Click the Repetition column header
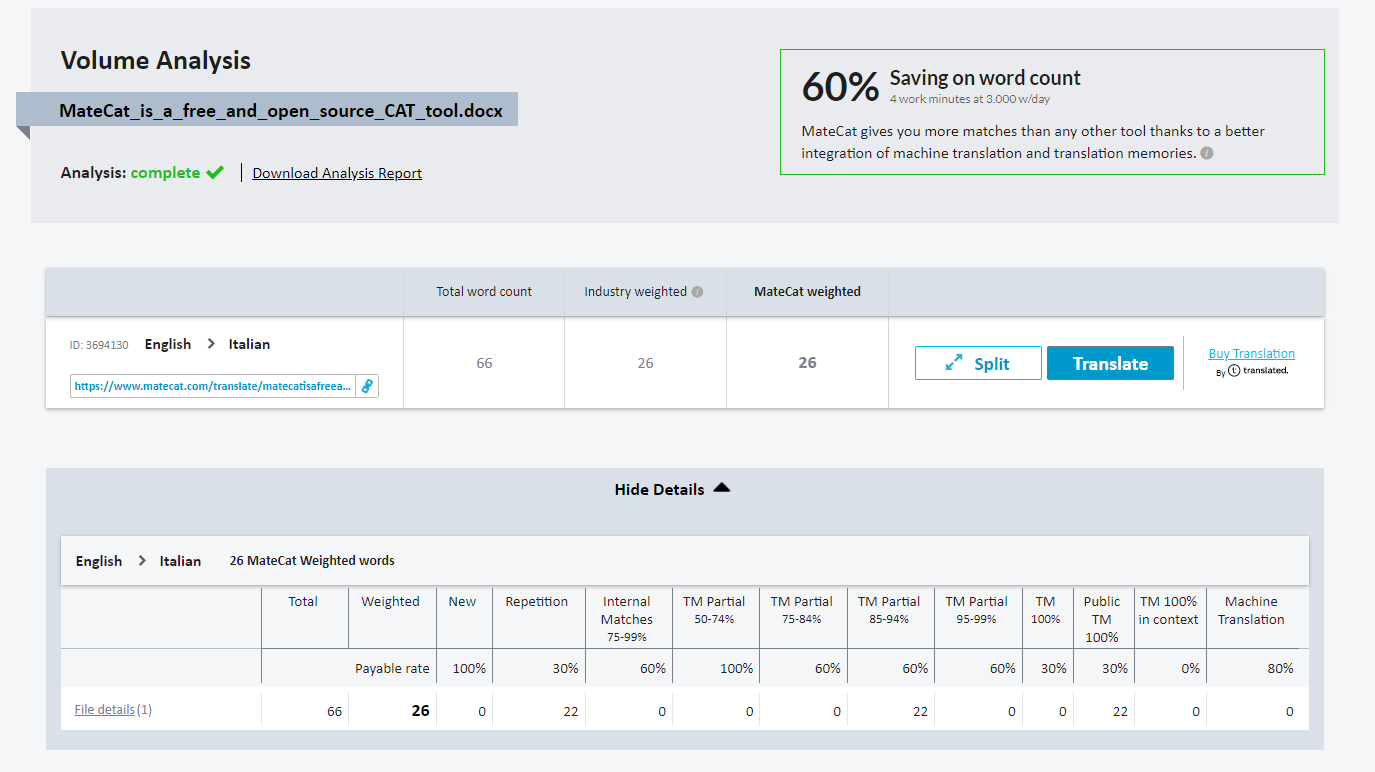This screenshot has width=1375, height=772. (536, 602)
